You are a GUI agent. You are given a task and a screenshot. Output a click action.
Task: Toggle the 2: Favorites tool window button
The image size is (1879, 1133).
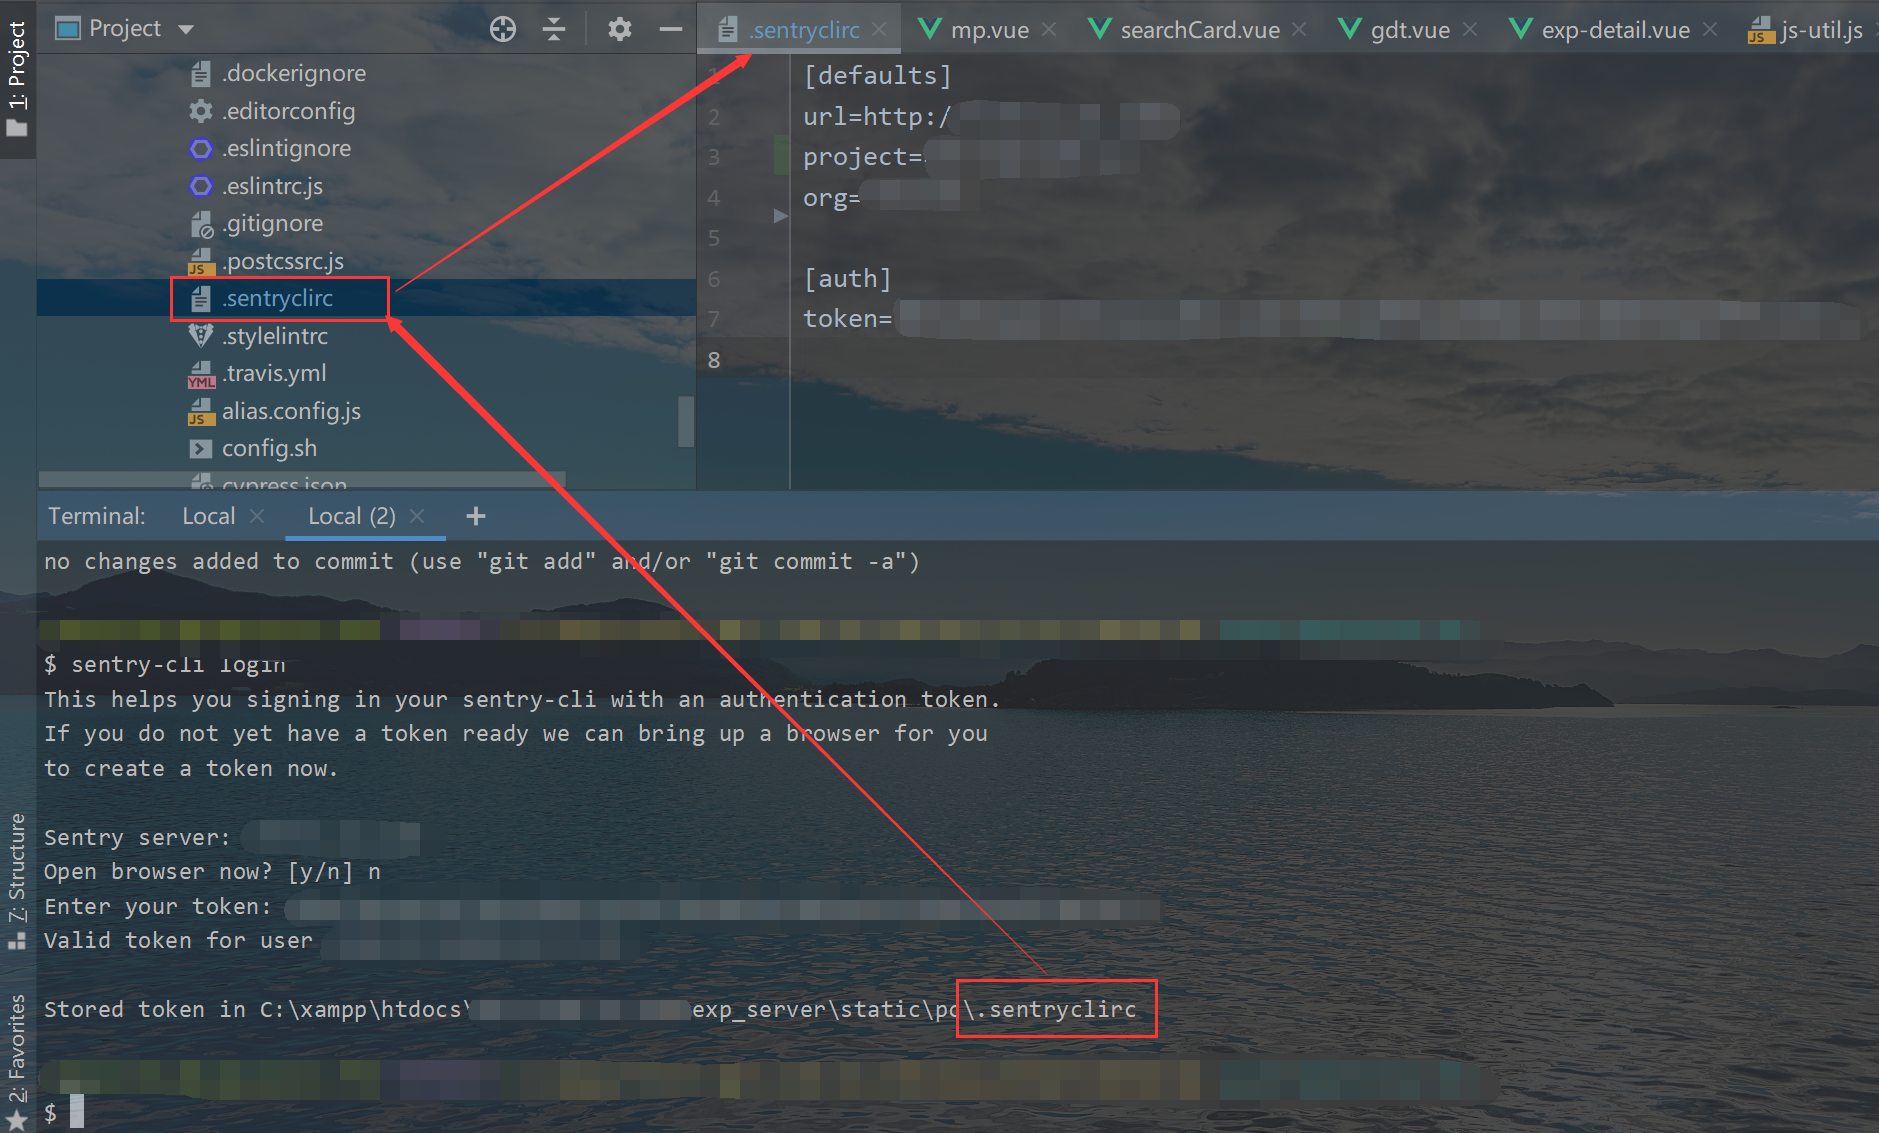17,1062
